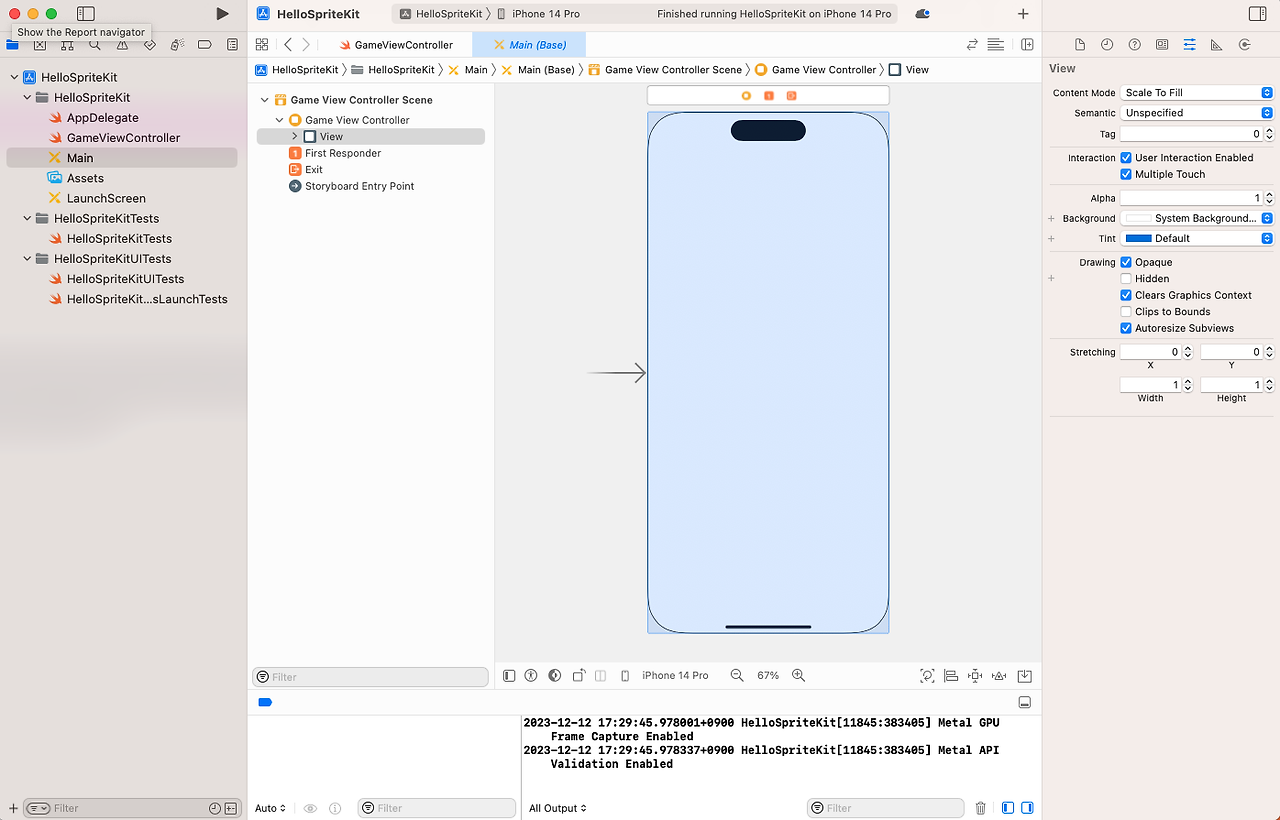Zoom out the storyboard canvas
This screenshot has height=820, width=1280.
(x=737, y=676)
